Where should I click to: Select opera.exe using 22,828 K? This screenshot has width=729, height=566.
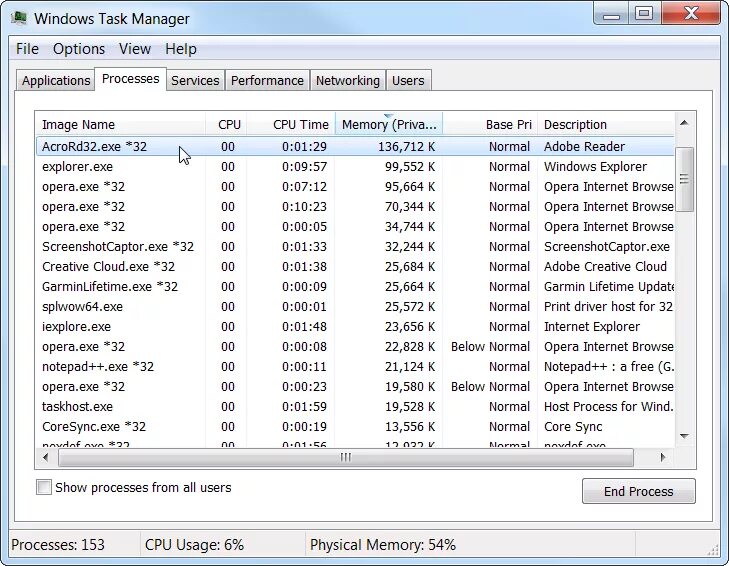click(355, 346)
